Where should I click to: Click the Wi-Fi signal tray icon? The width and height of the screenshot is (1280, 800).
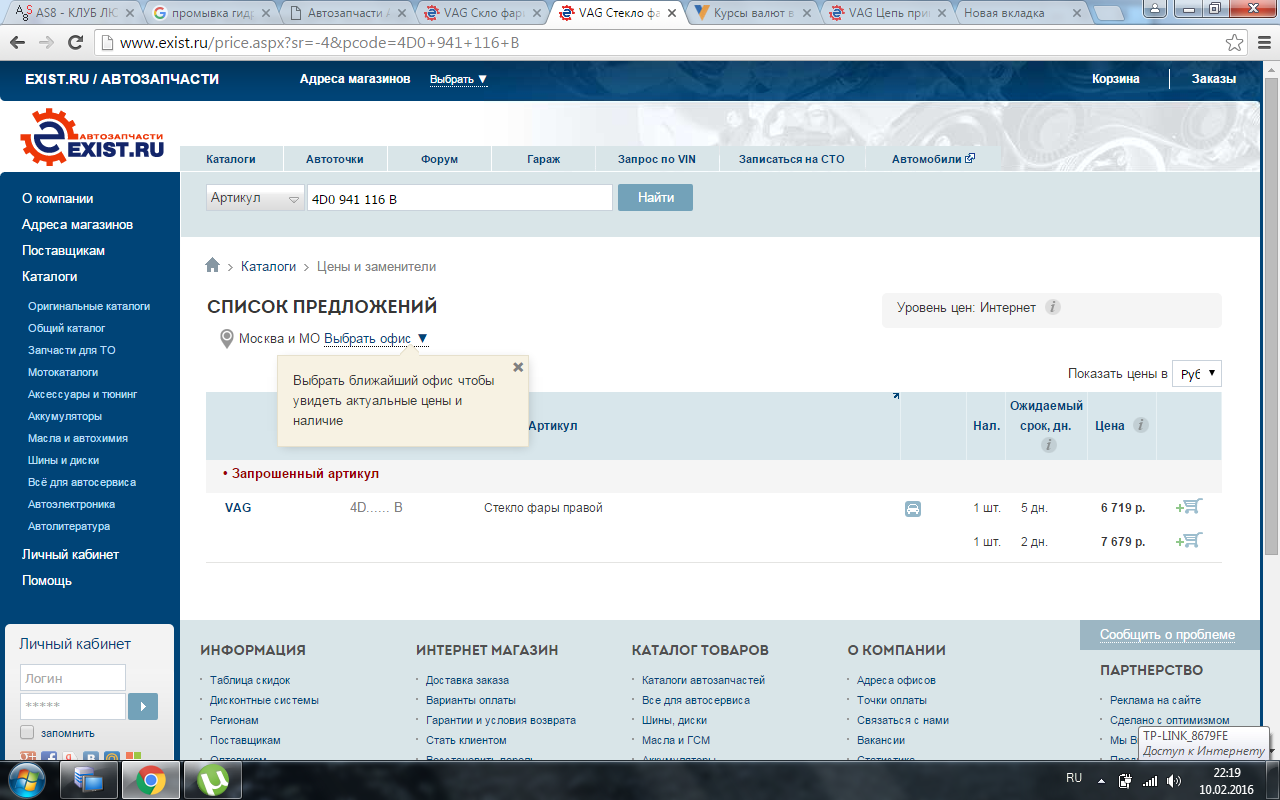pos(1151,781)
